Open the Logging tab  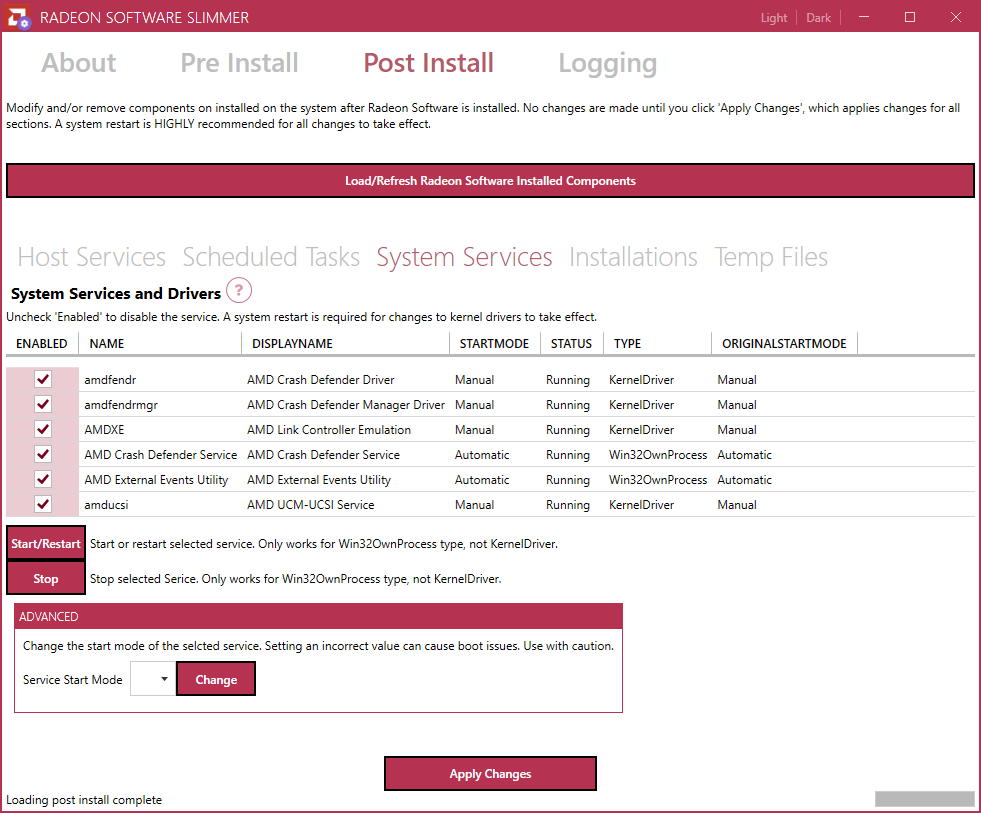[607, 64]
